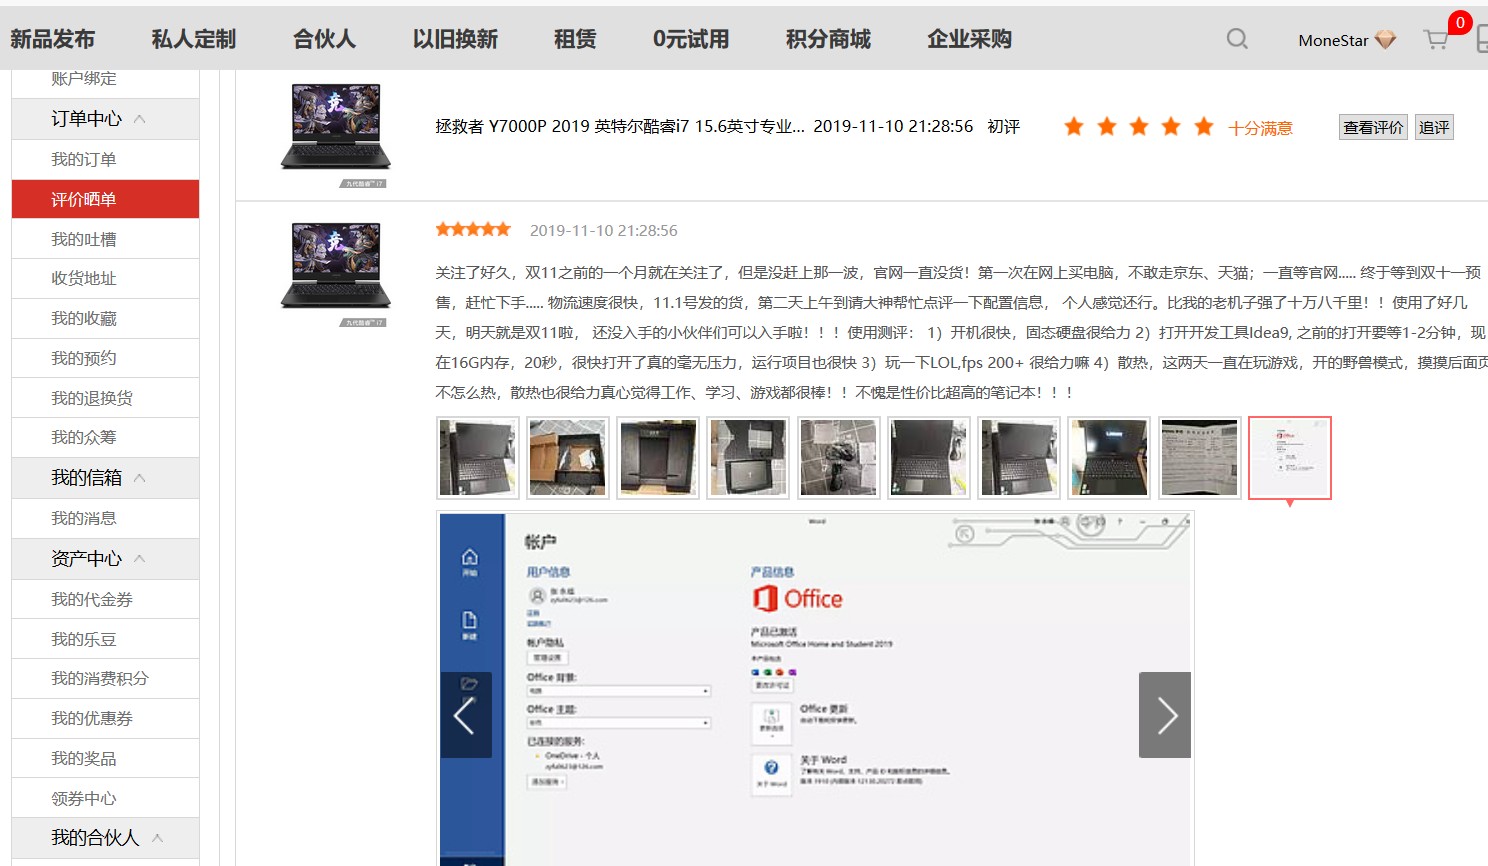Open 新品发布 in top navigation
The width and height of the screenshot is (1488, 866).
coord(52,39)
